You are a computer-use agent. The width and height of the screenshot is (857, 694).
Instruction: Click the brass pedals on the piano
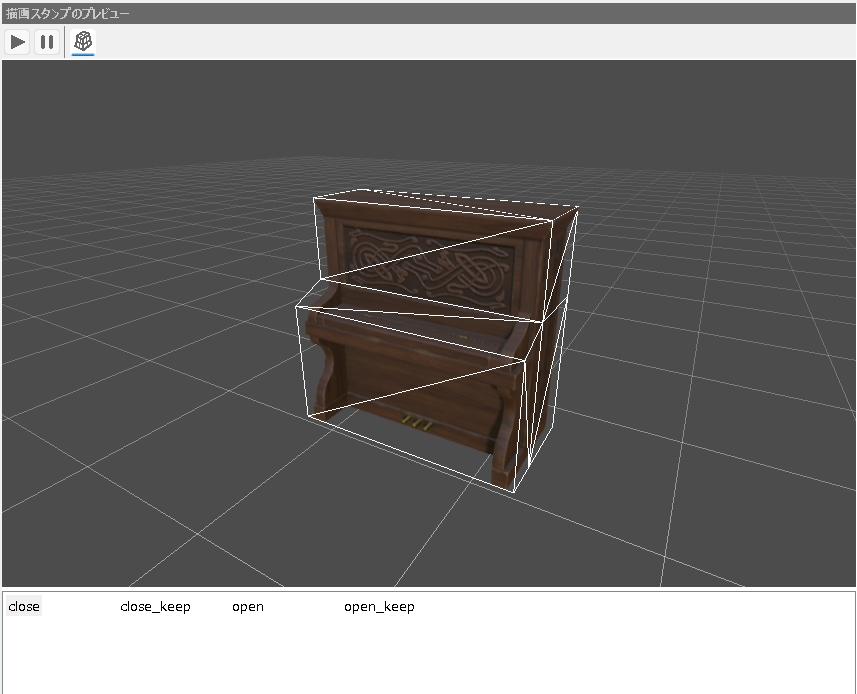[x=416, y=424]
